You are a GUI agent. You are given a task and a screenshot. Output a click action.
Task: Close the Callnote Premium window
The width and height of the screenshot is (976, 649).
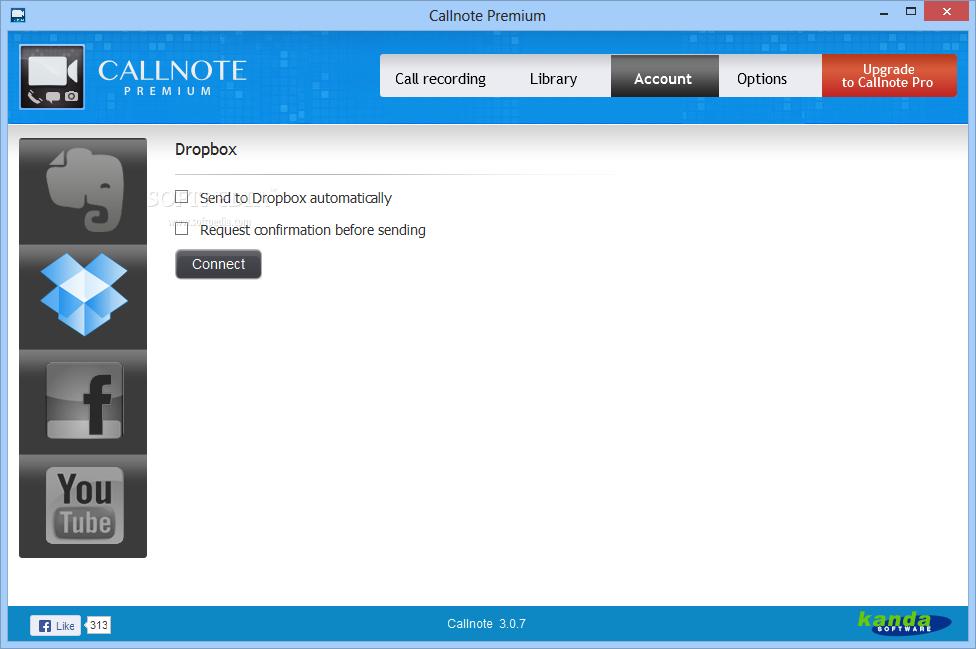[x=946, y=11]
